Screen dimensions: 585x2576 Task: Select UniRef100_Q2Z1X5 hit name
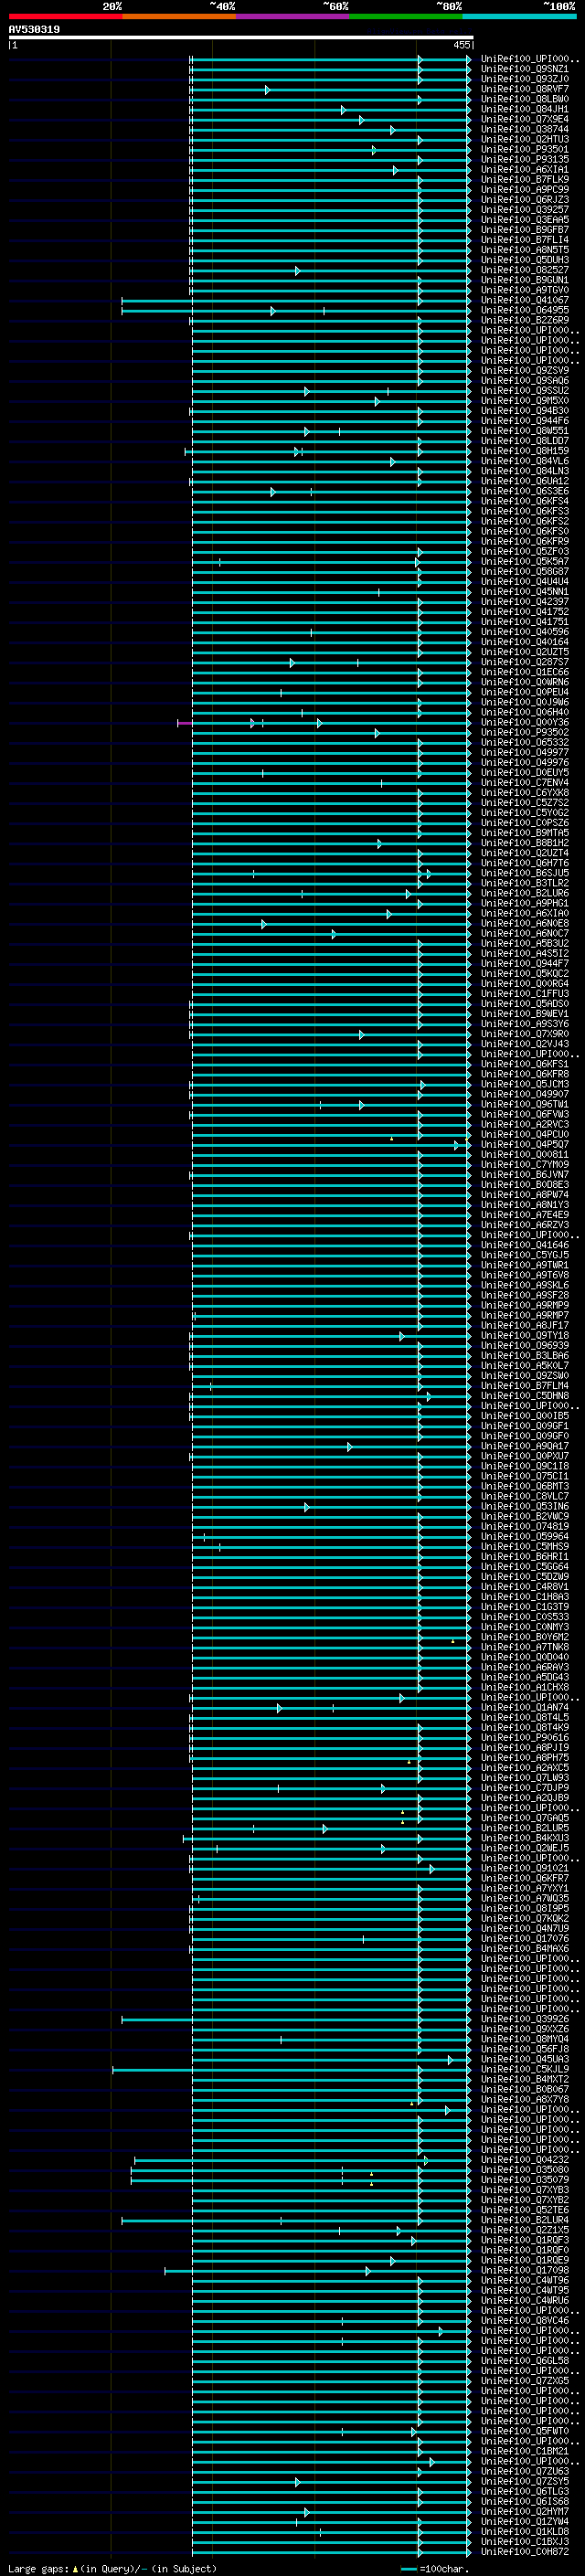(524, 2230)
